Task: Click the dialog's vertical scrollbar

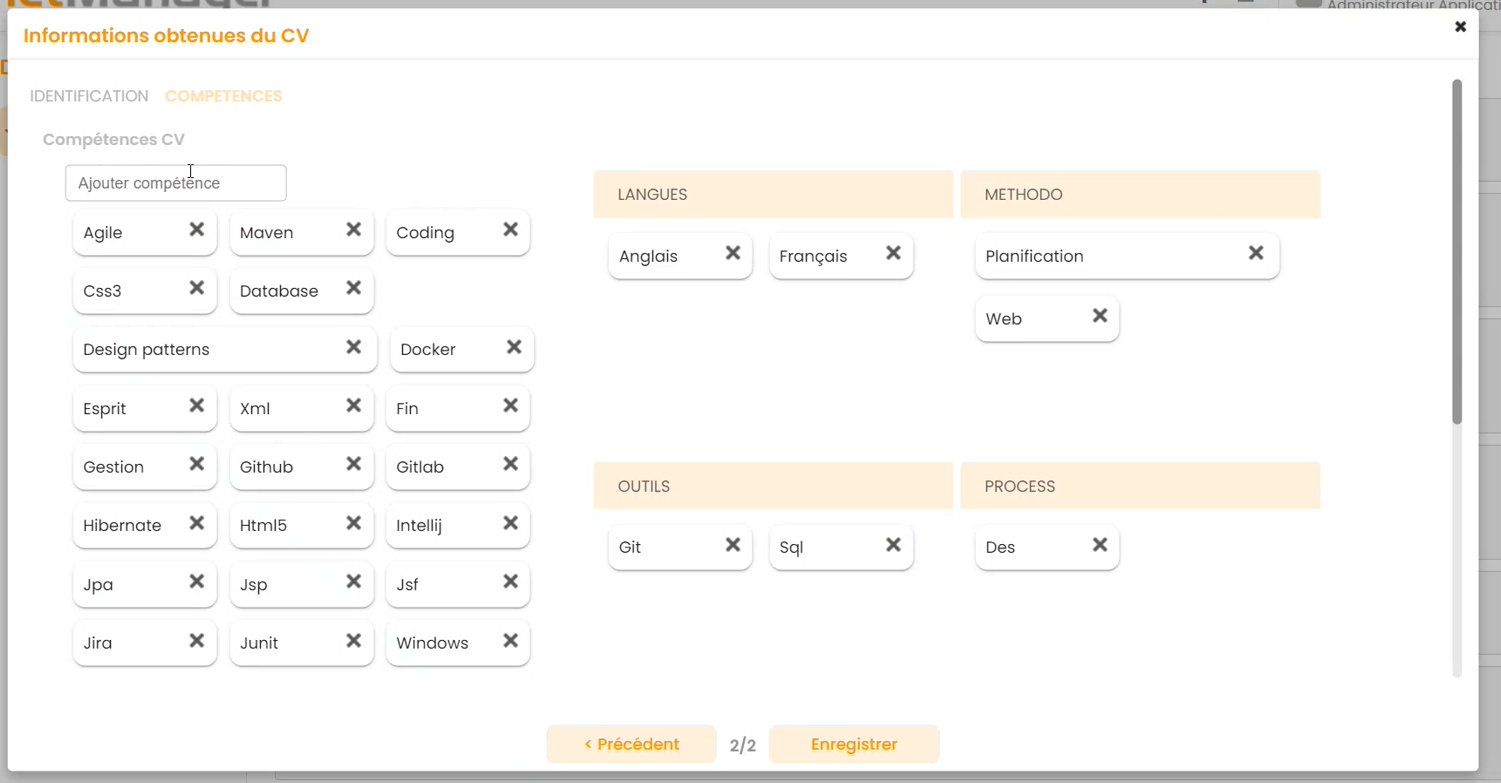Action: click(x=1457, y=250)
